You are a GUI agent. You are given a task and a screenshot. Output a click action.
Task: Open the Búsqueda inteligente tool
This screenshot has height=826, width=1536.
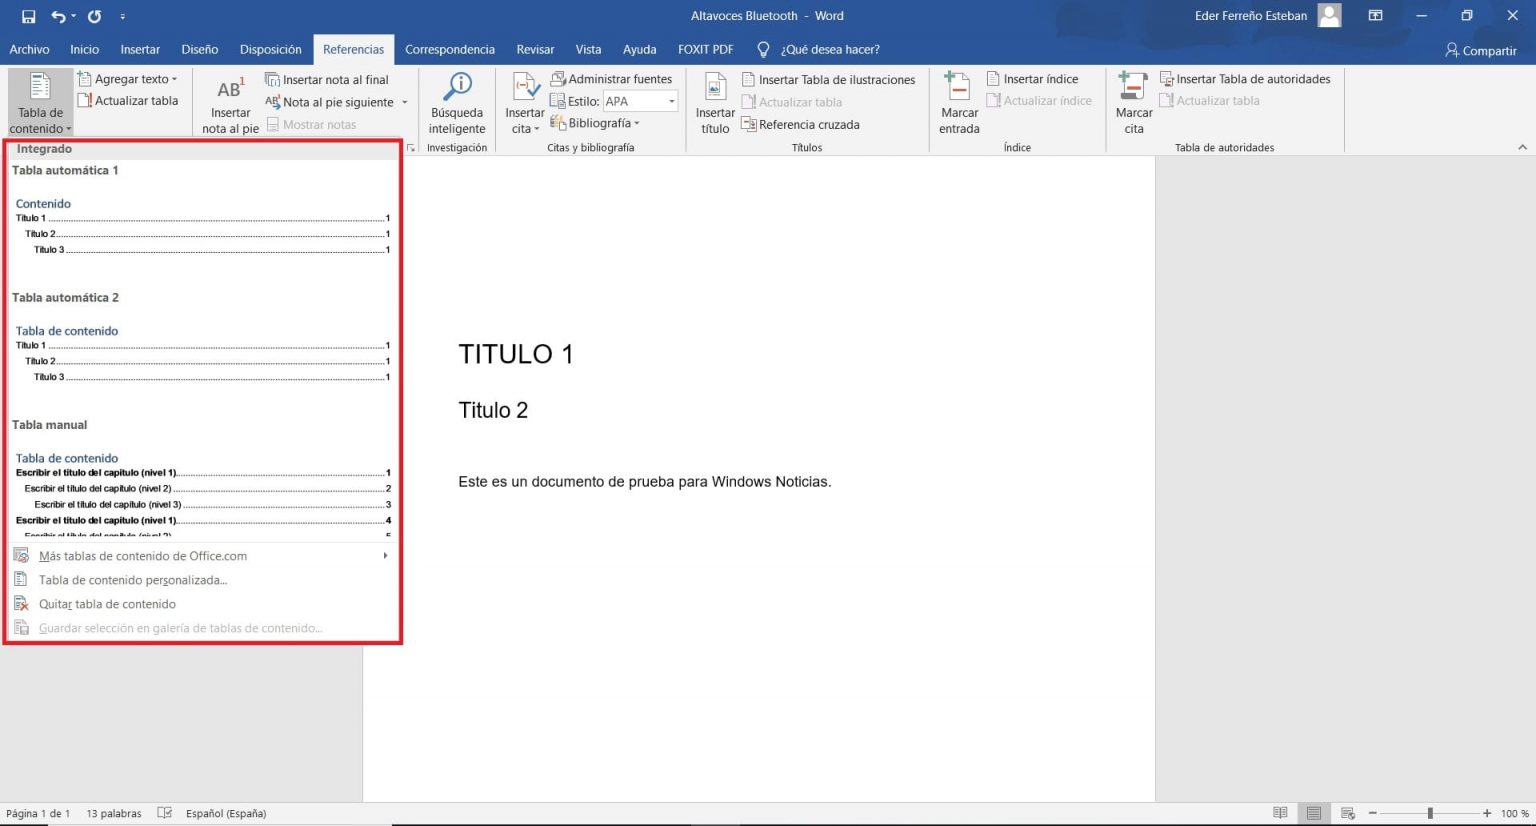tap(456, 100)
